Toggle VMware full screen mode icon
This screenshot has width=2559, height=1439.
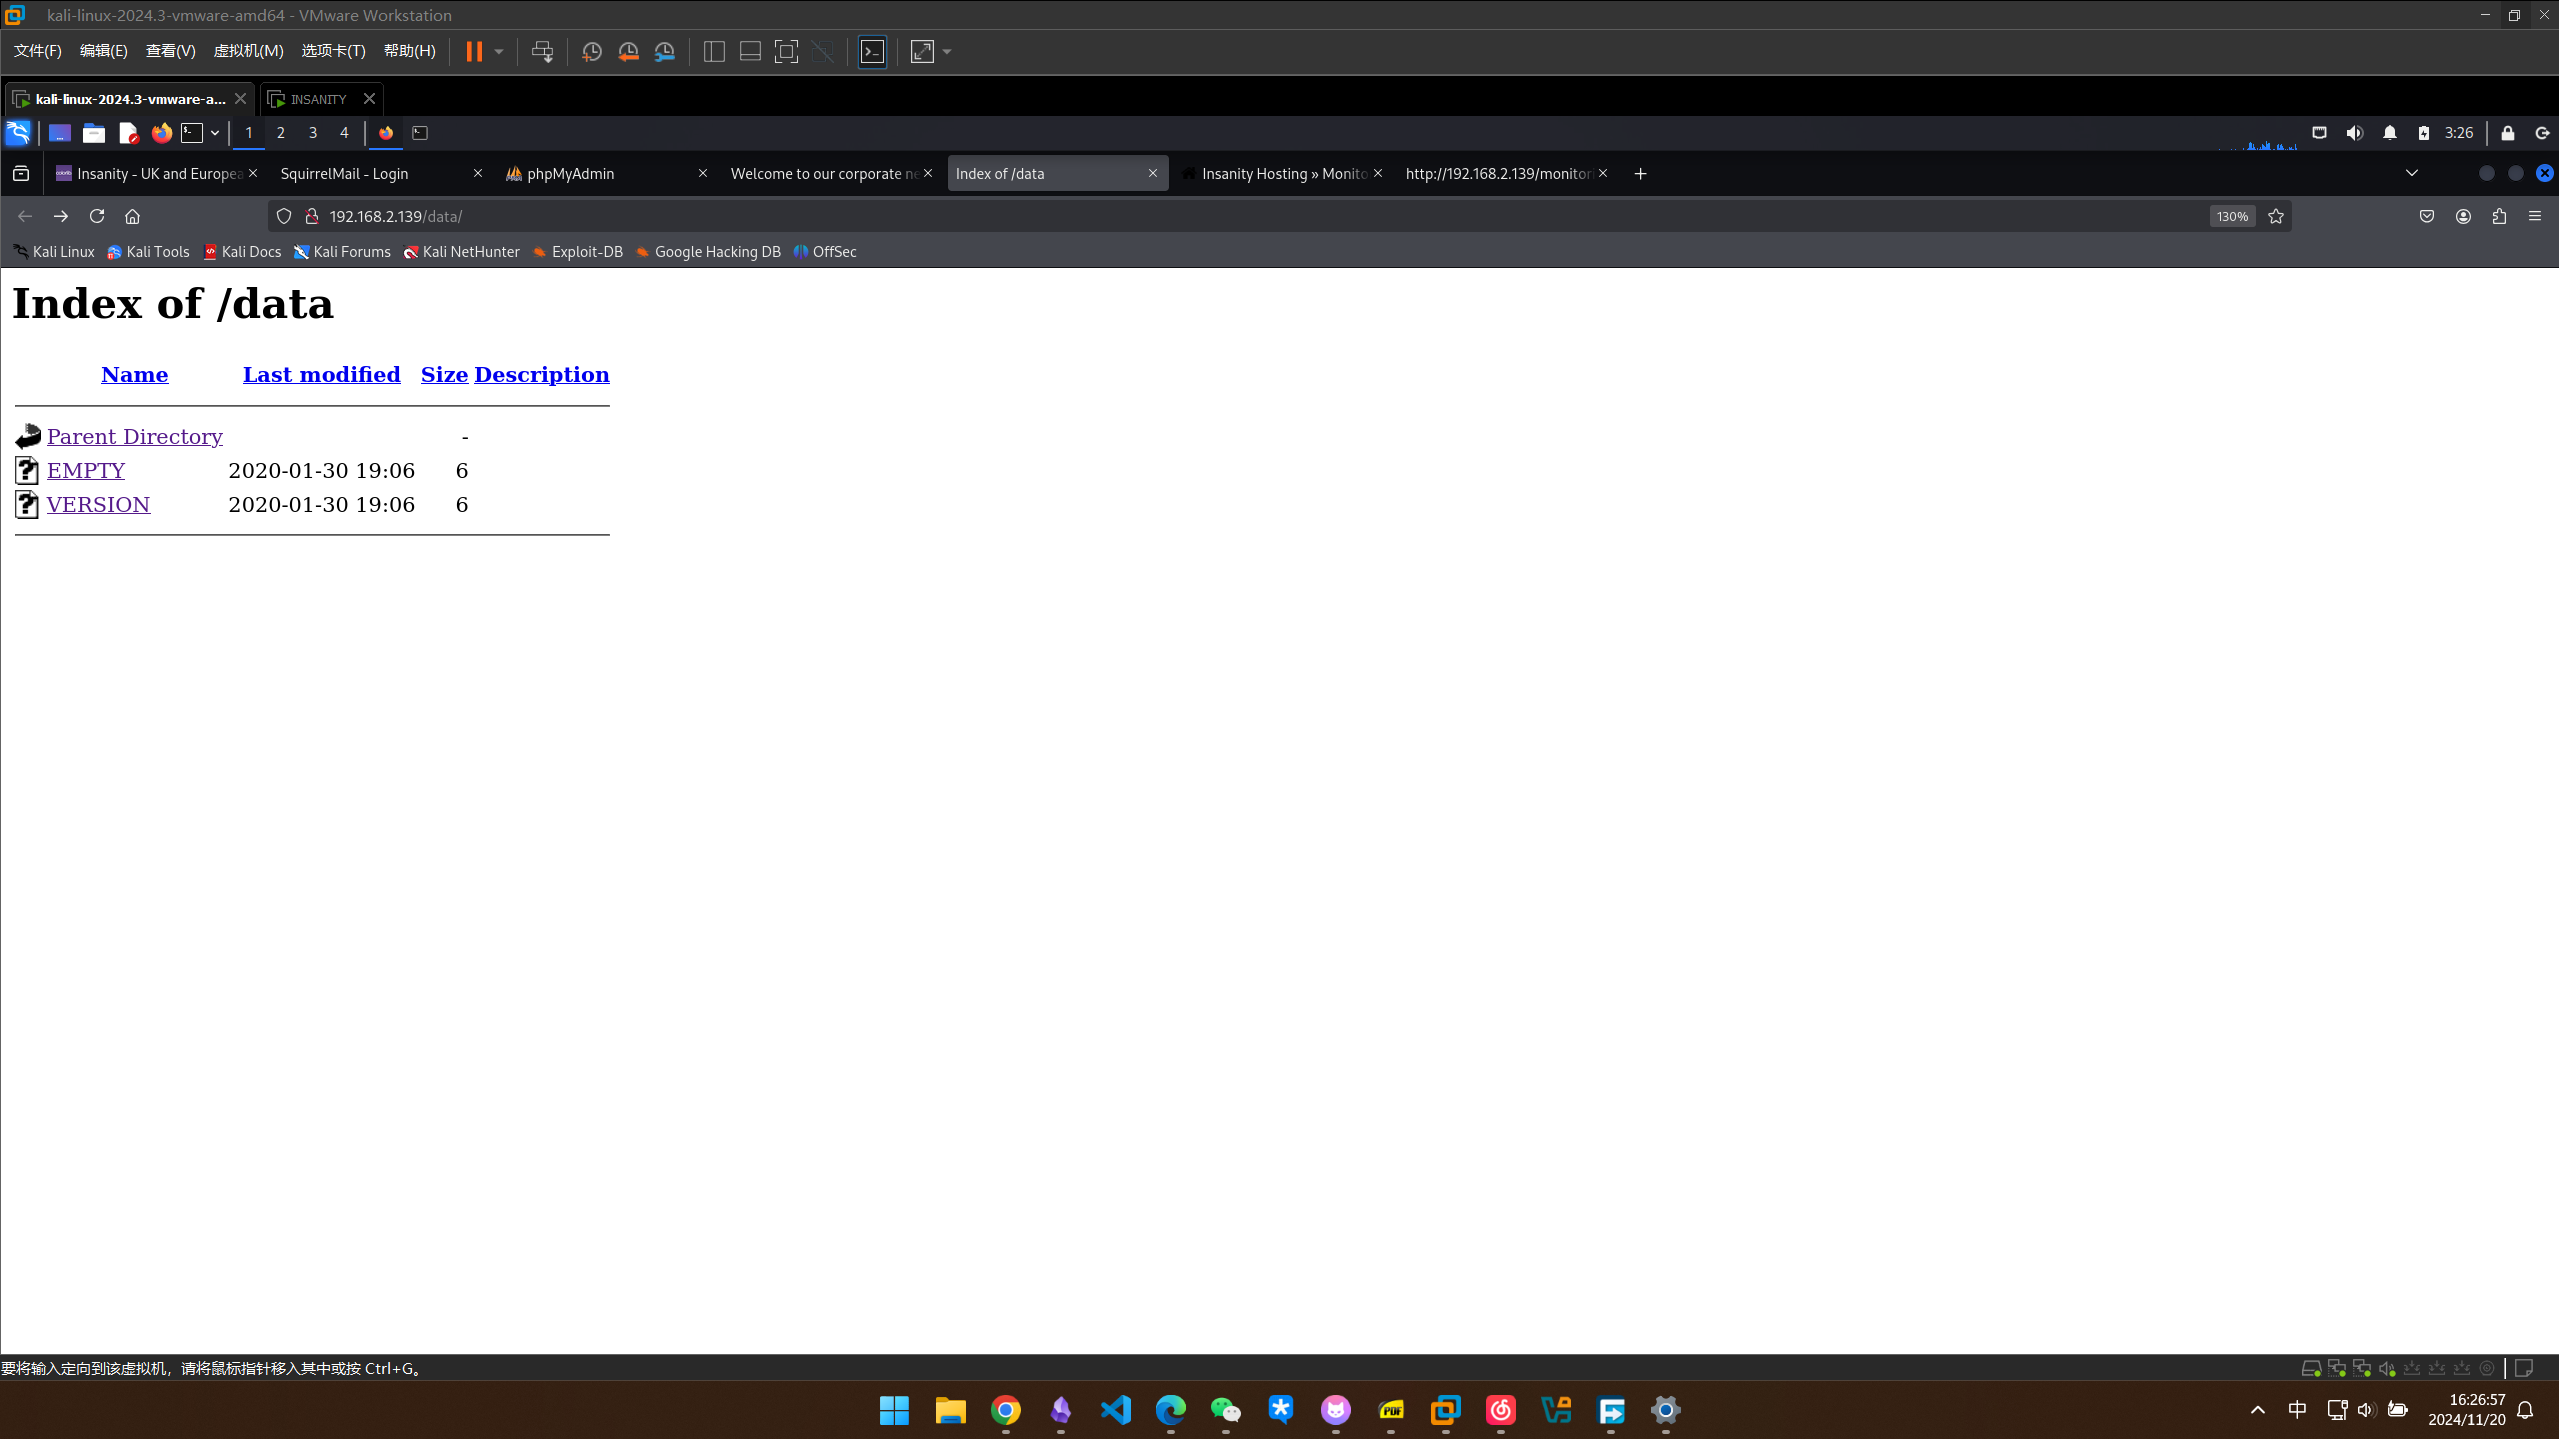(786, 52)
